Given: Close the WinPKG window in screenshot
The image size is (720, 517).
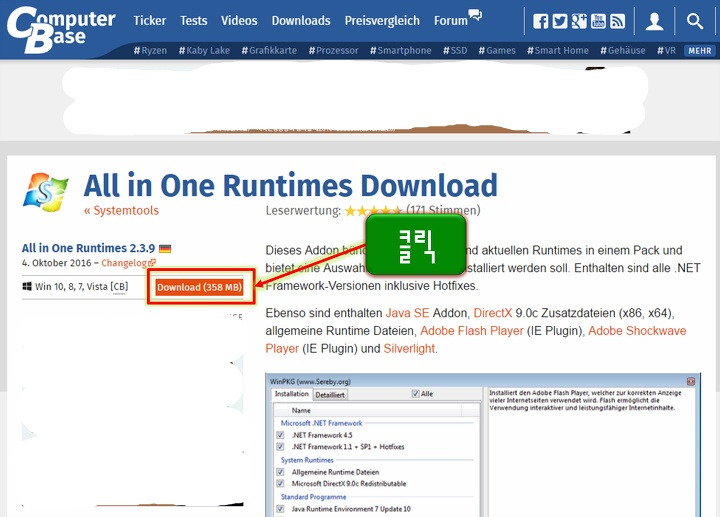Looking at the screenshot, I should click(x=691, y=382).
